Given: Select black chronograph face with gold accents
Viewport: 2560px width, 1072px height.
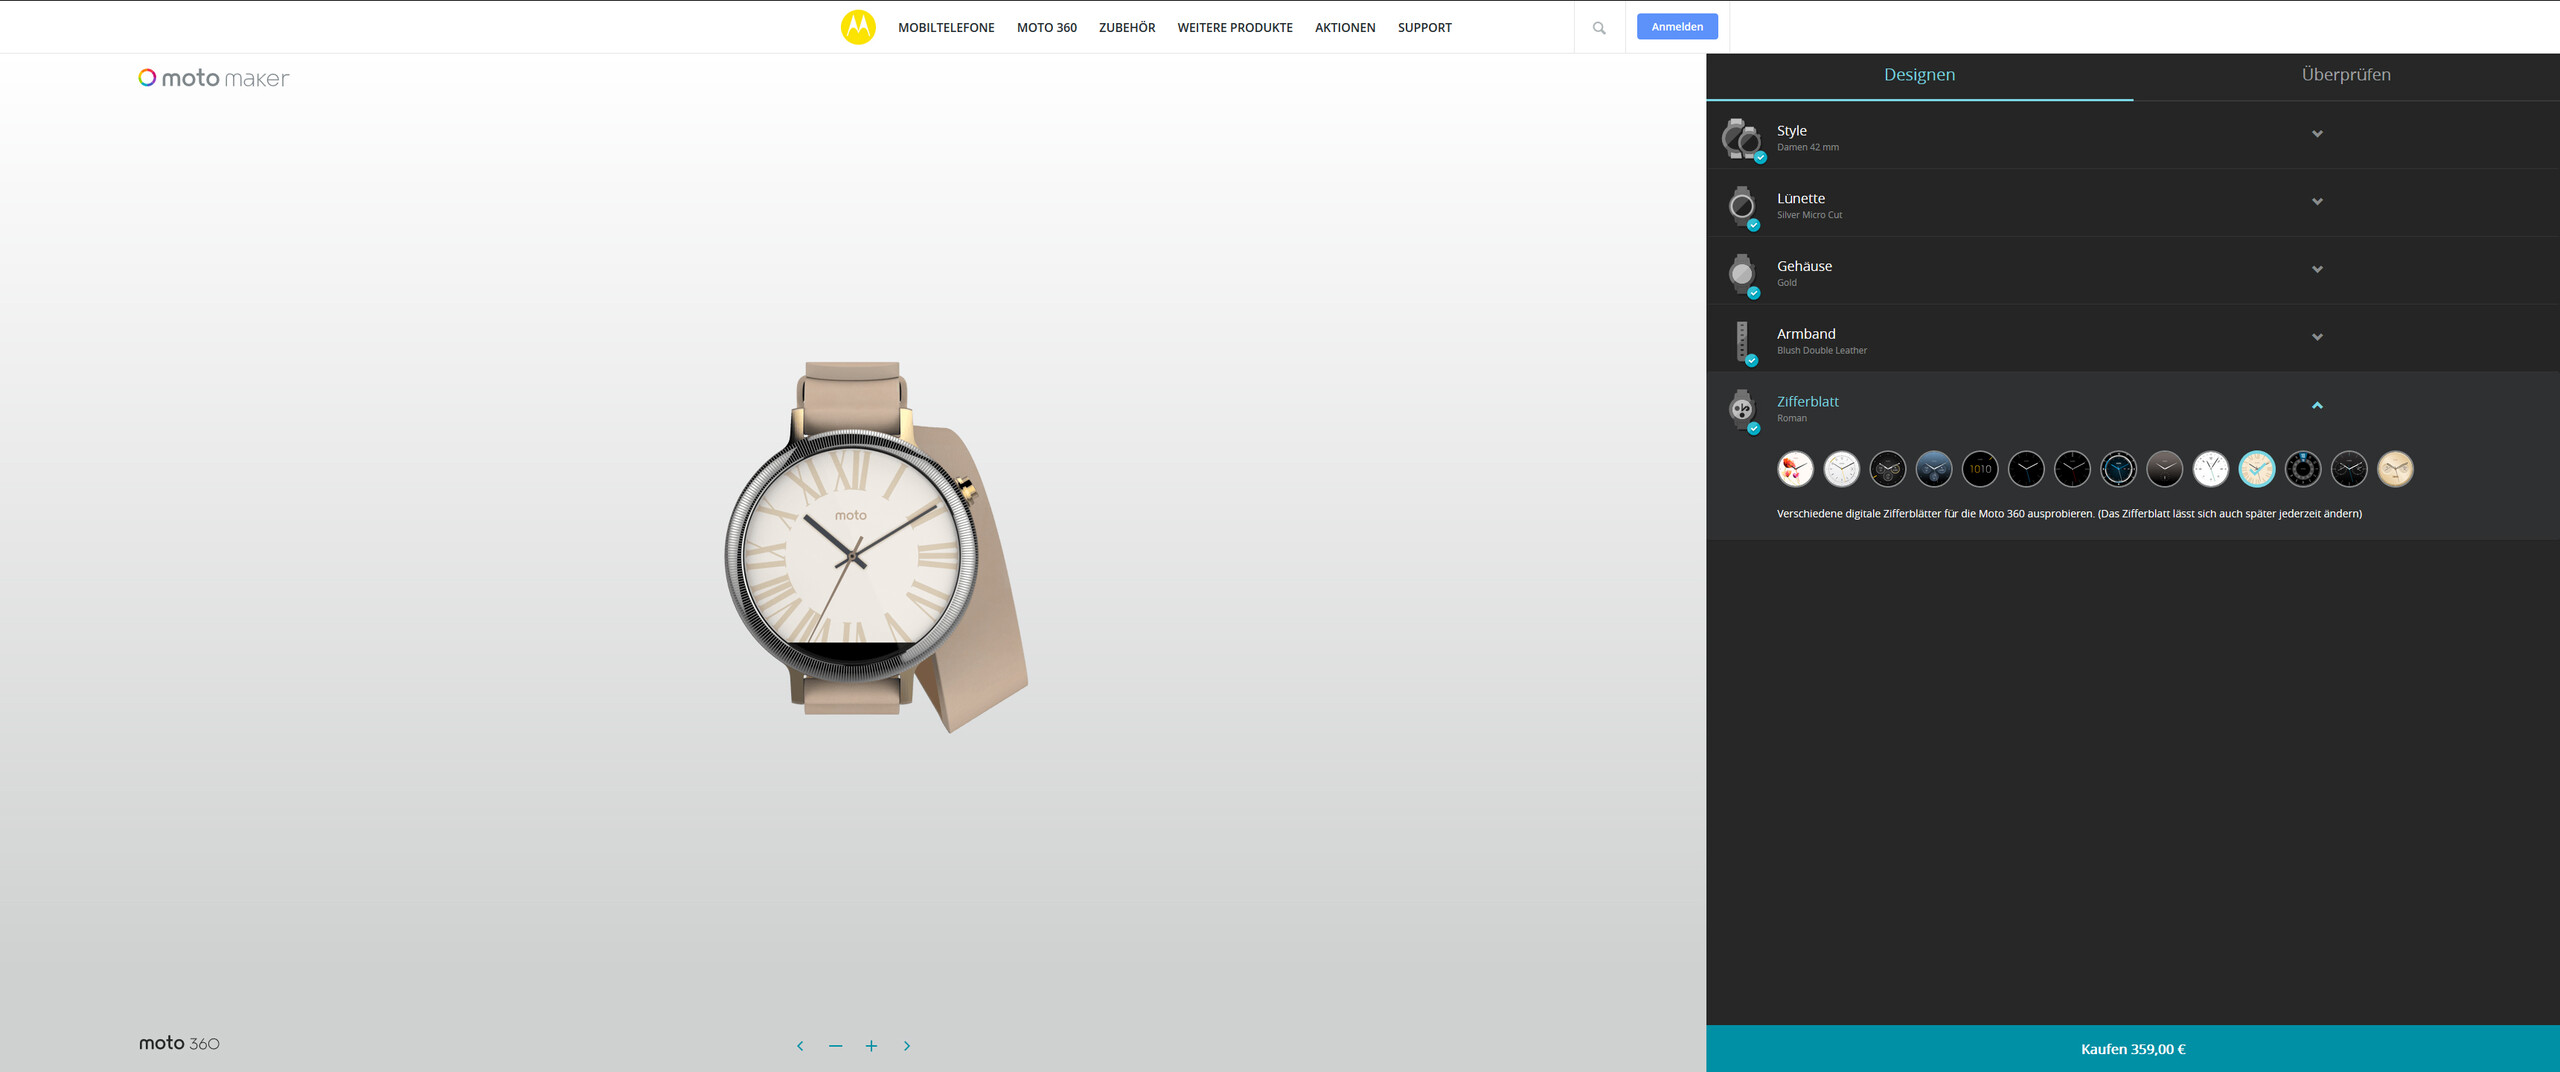Looking at the screenshot, I should 1888,469.
